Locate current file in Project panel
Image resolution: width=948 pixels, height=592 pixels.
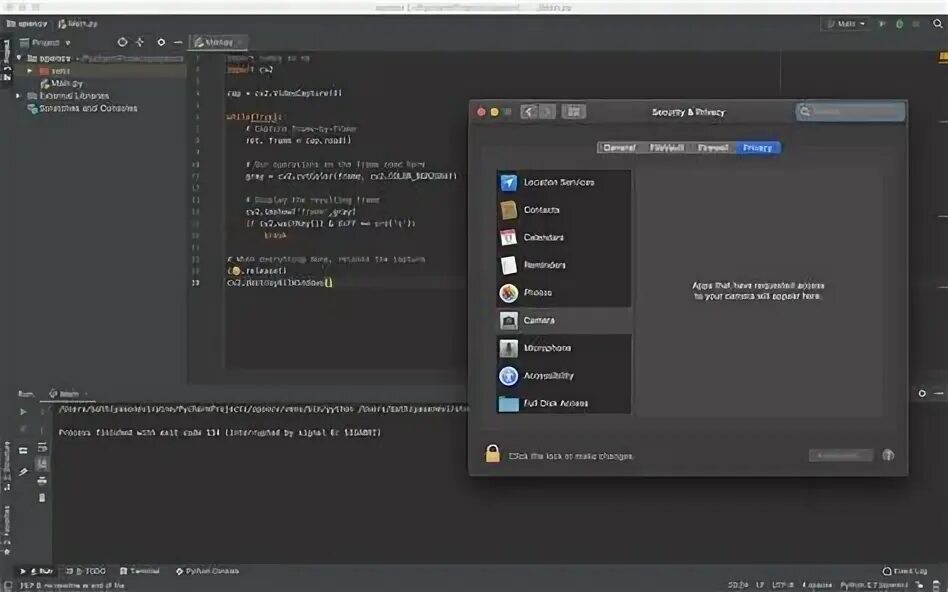[122, 42]
